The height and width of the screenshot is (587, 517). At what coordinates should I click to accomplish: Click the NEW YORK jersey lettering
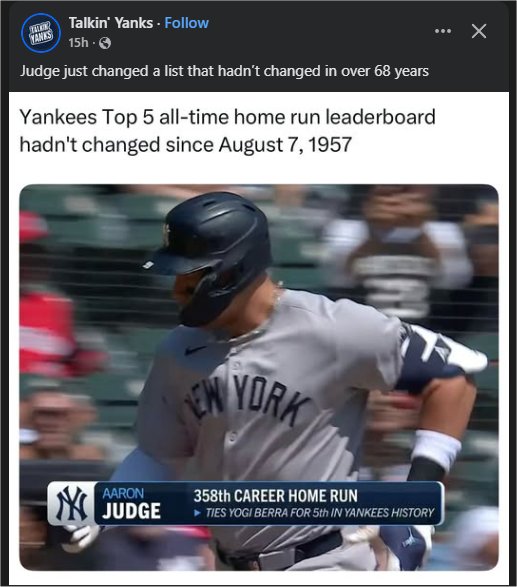click(x=247, y=399)
